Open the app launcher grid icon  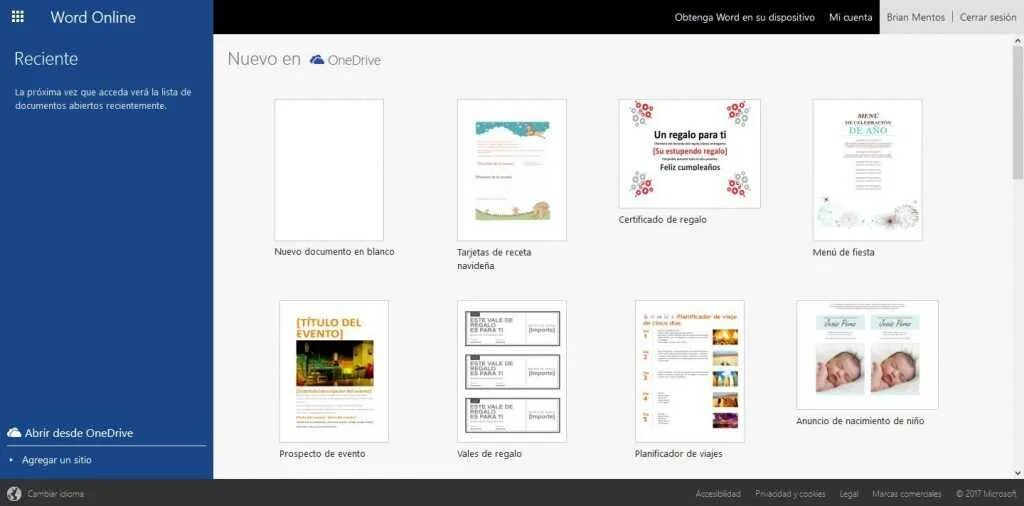pyautogui.click(x=18, y=17)
